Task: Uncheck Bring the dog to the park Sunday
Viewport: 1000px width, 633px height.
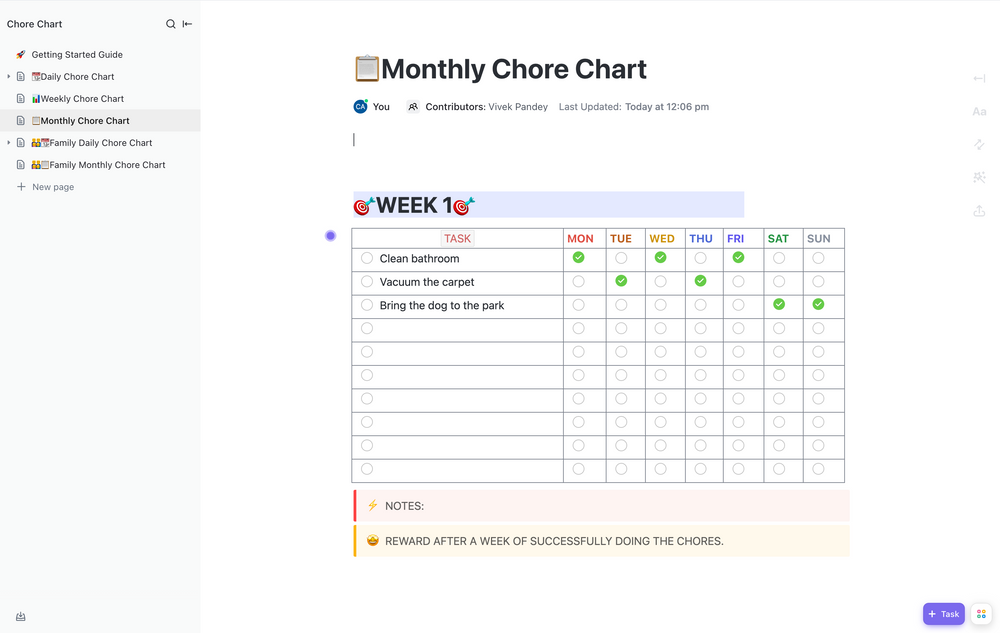Action: tap(817, 305)
